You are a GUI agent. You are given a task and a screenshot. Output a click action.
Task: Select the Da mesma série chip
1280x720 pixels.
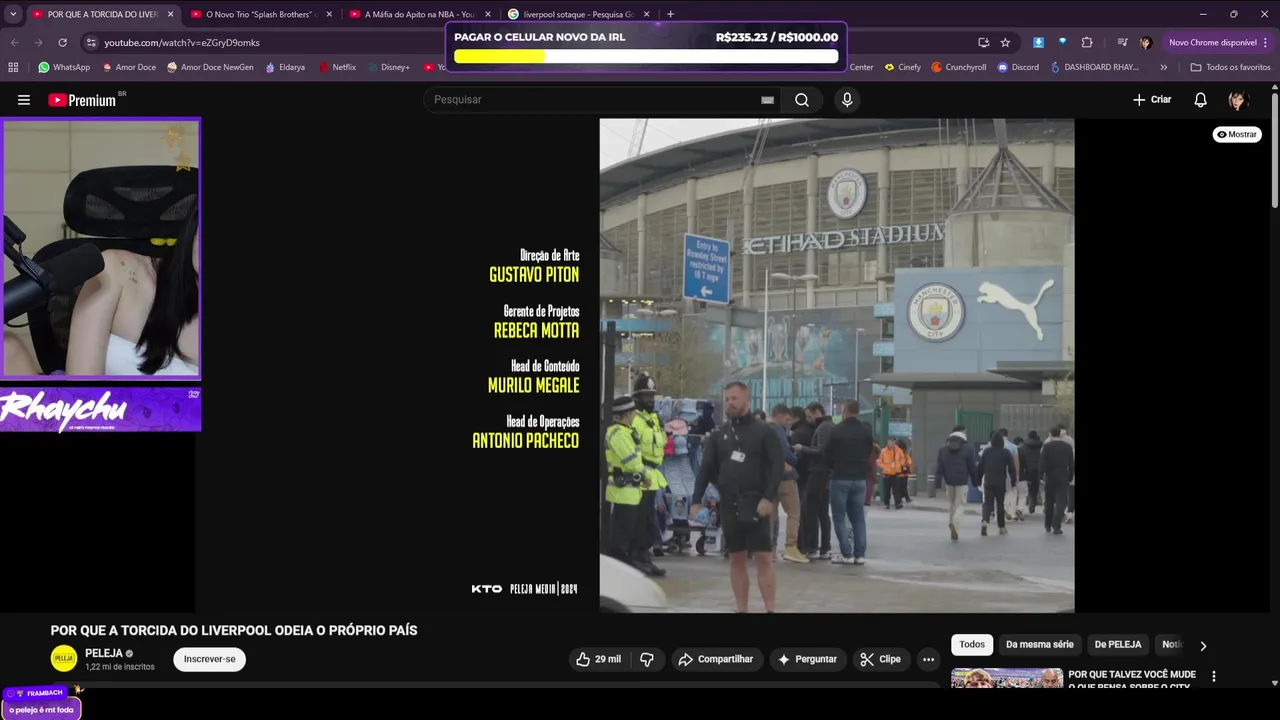(1039, 645)
